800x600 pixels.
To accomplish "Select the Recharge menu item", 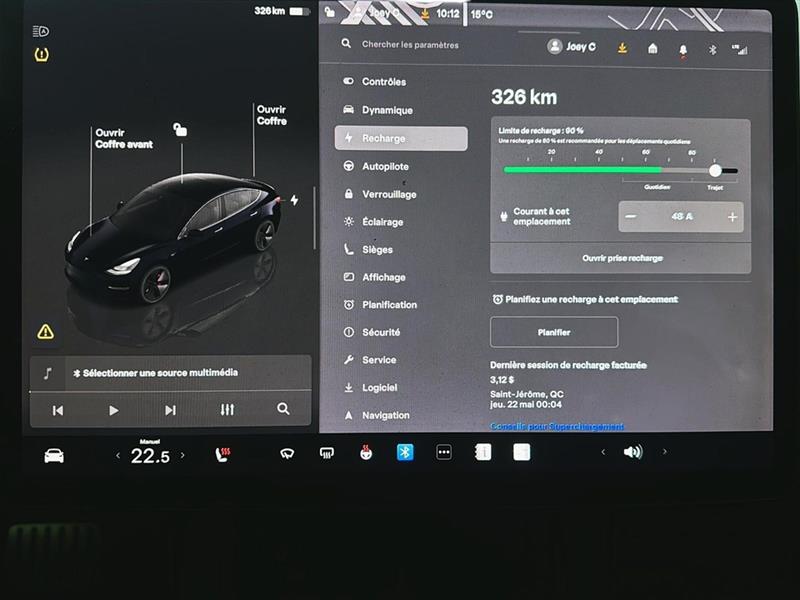I will coord(401,138).
